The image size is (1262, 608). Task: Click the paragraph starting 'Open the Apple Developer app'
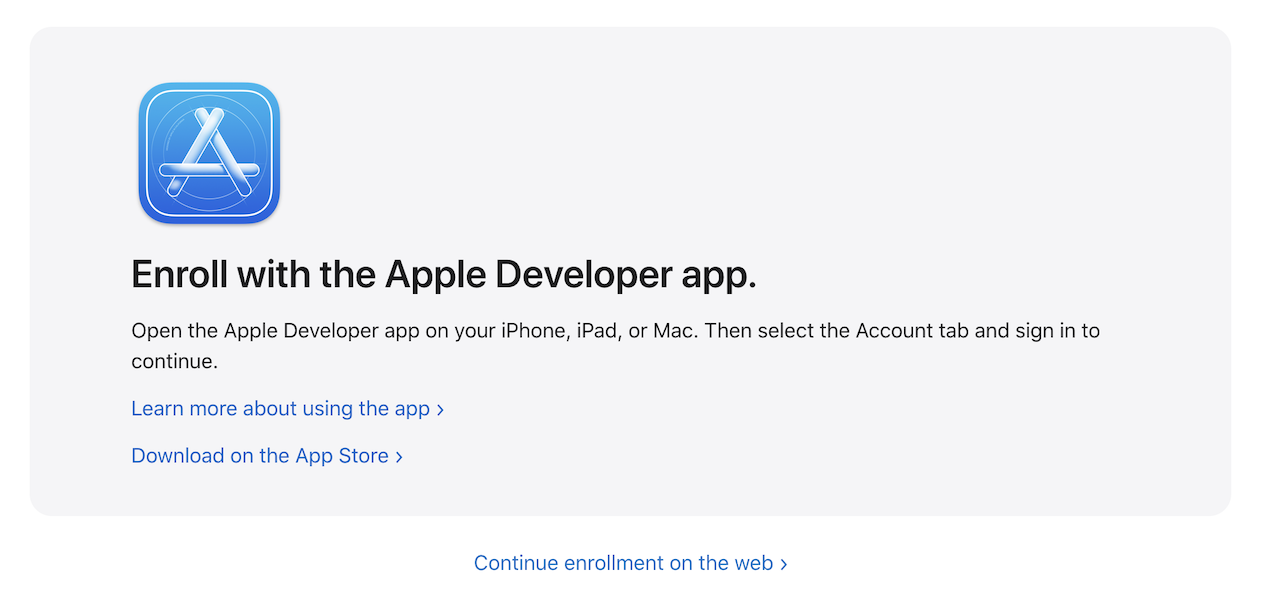[615, 345]
